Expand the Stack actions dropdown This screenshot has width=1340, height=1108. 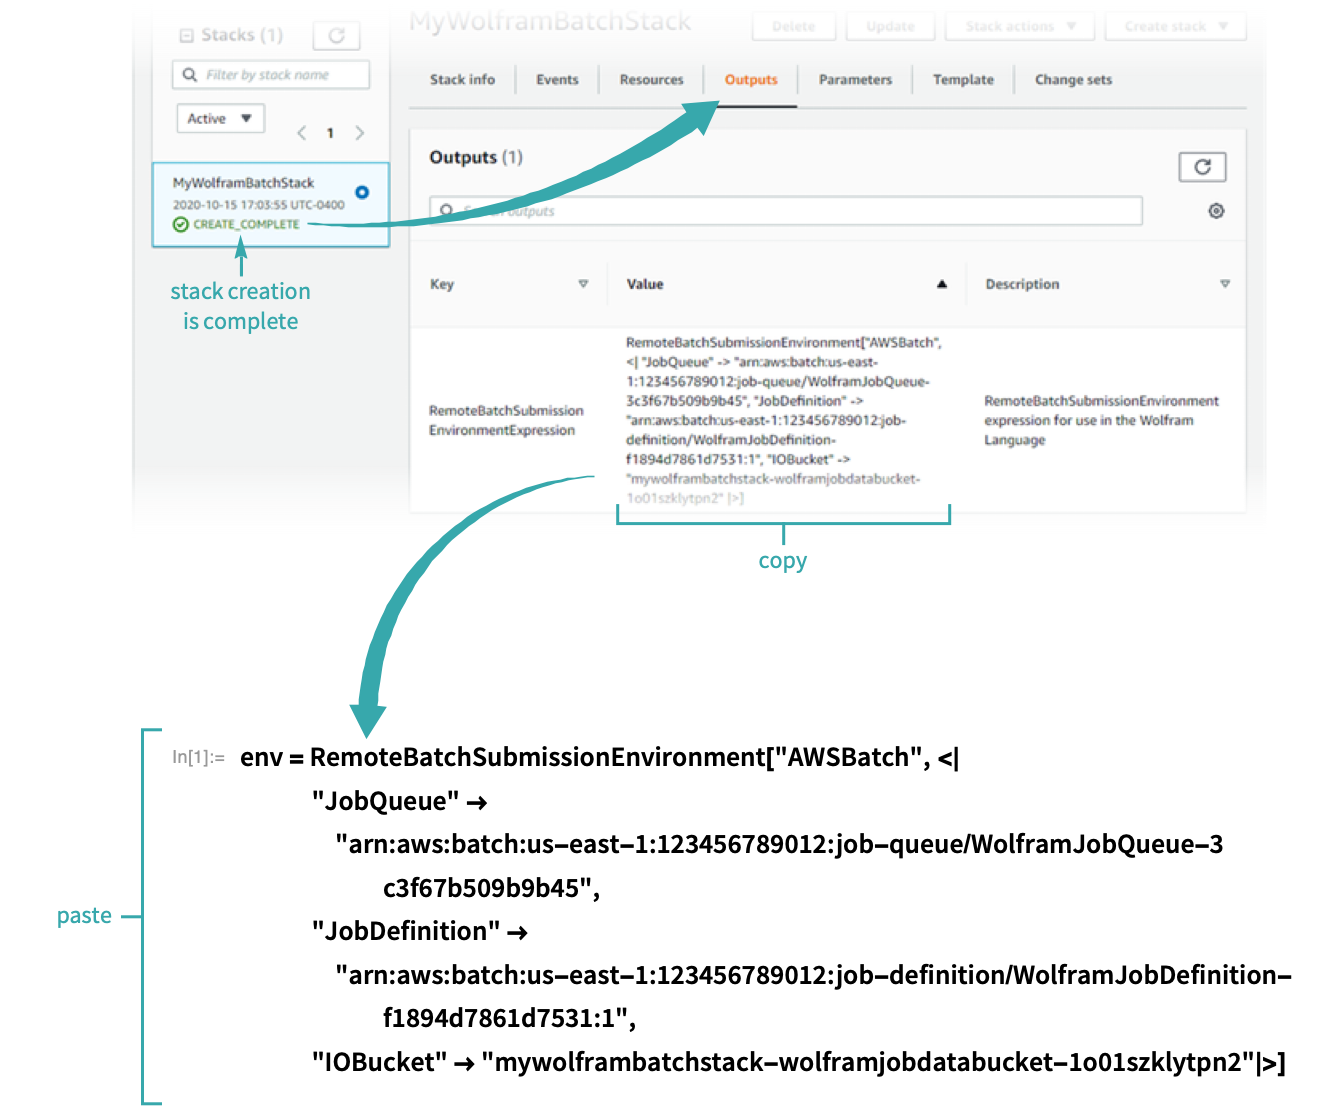pyautogui.click(x=1020, y=26)
